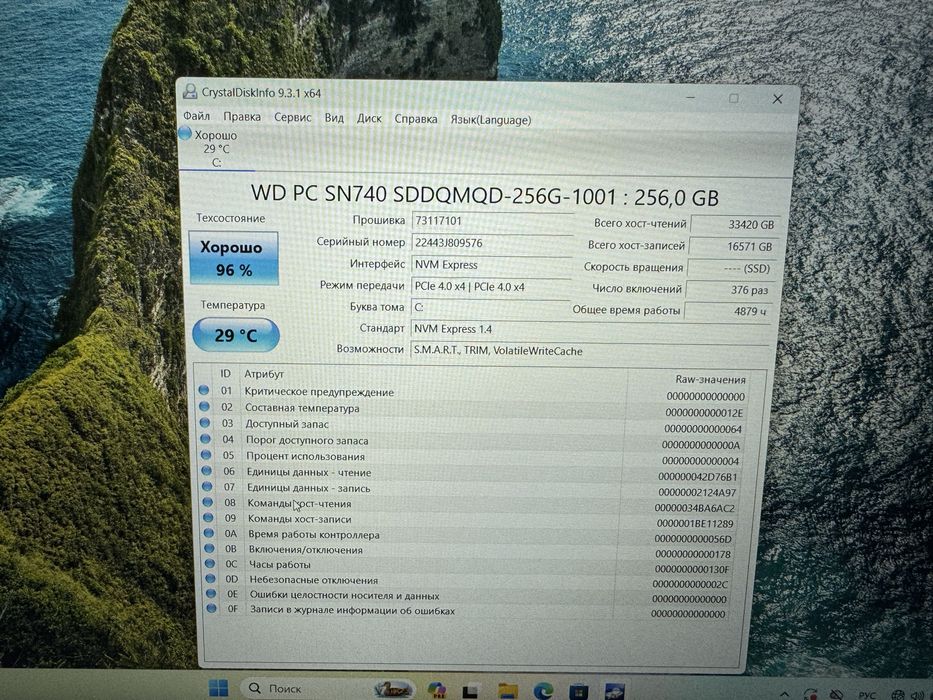This screenshot has height=700, width=933.
Task: Open the Файл menu
Action: pos(196,115)
